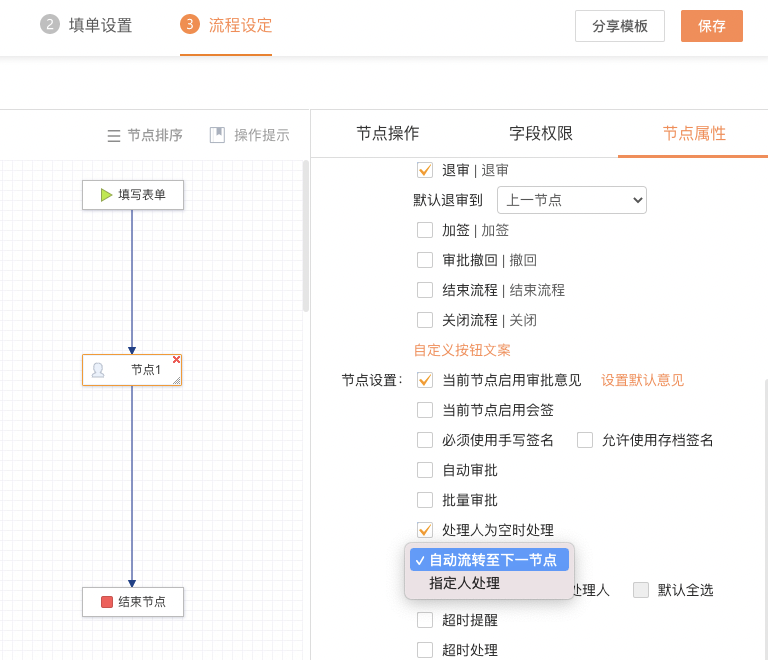Click step 3 circle for 流程设定
Image resolution: width=768 pixels, height=660 pixels.
coord(190,25)
